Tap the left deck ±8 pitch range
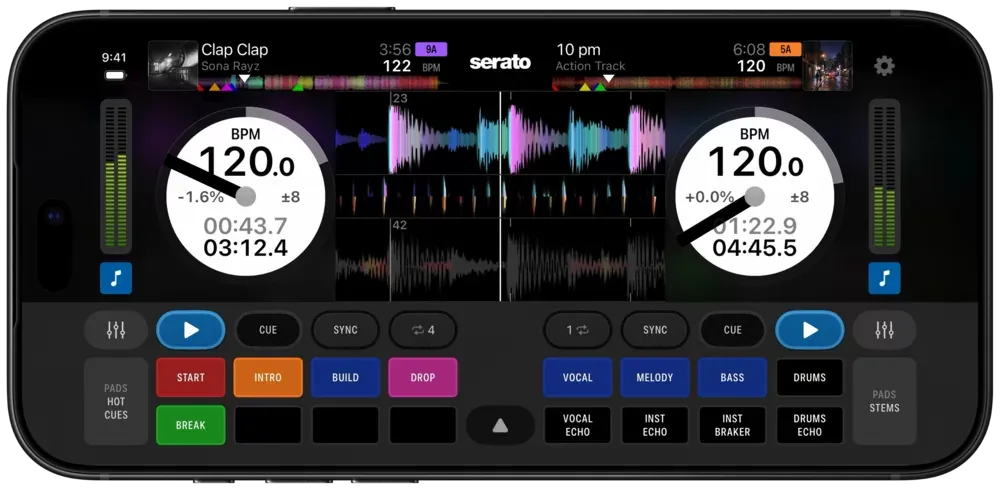The height and width of the screenshot is (490, 1000). (x=291, y=197)
